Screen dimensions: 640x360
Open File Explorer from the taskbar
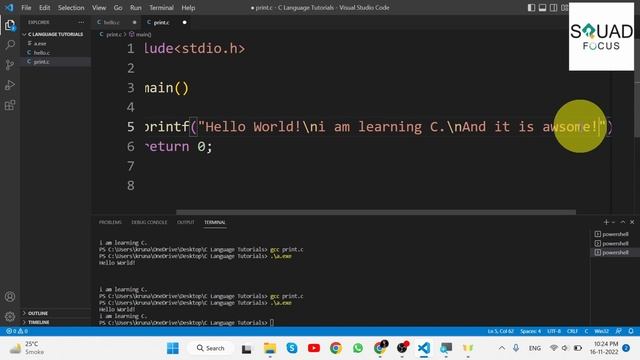[x=270, y=348]
